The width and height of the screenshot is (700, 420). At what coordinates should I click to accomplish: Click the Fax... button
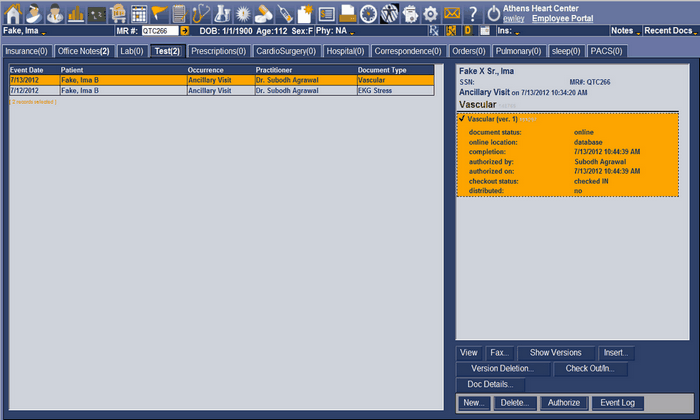click(500, 353)
